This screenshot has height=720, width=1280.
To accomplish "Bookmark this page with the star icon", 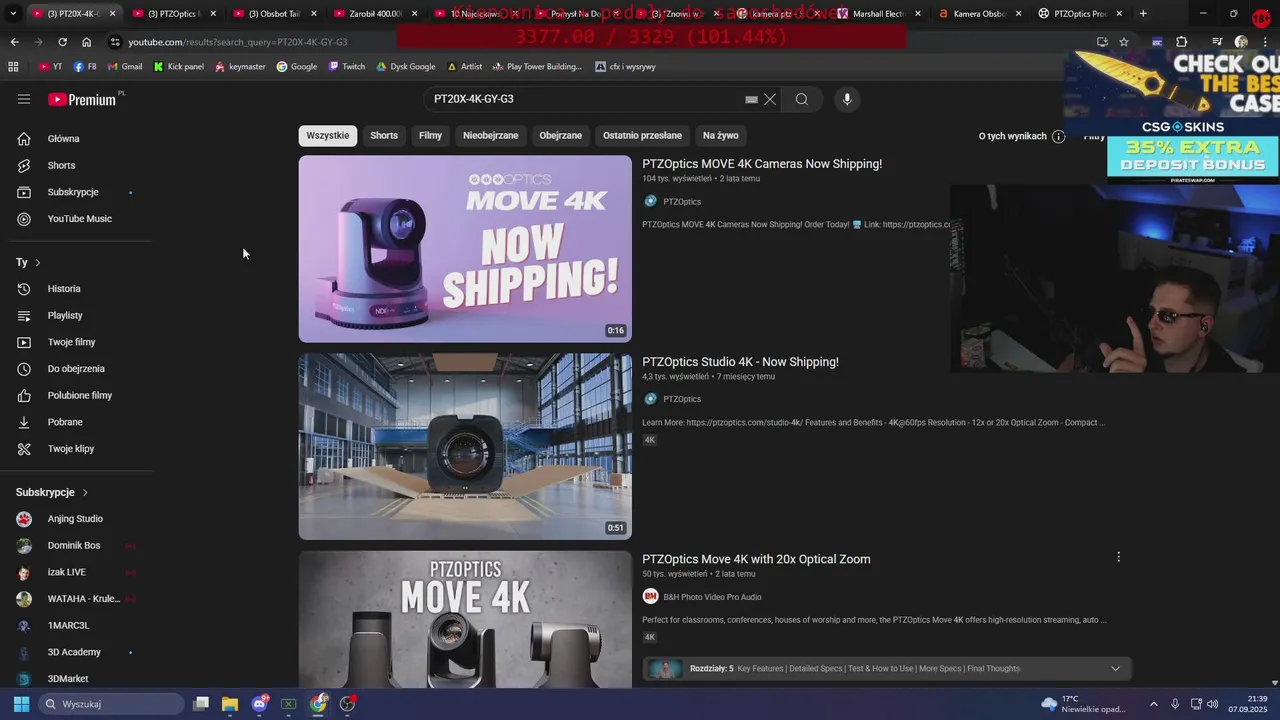I will (x=1124, y=42).
